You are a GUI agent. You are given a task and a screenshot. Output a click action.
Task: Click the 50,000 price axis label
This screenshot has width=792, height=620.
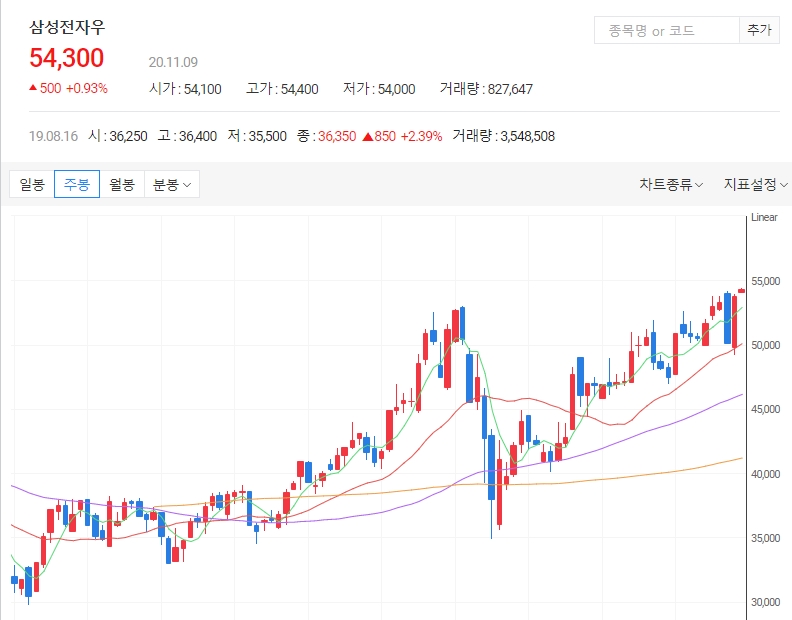click(x=765, y=345)
